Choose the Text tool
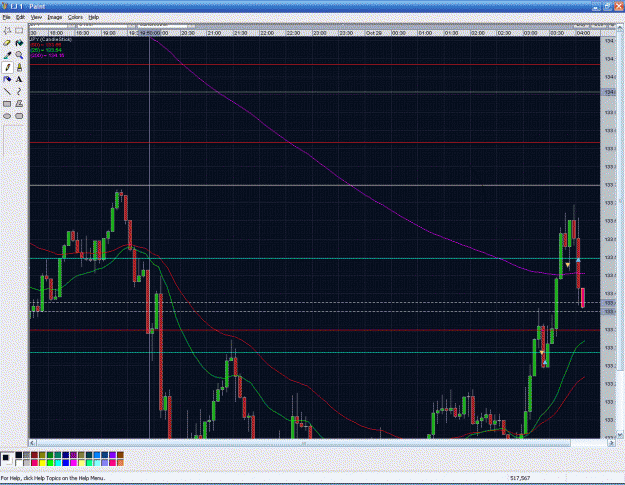Viewport: 625px width, 485px height. tap(19, 79)
